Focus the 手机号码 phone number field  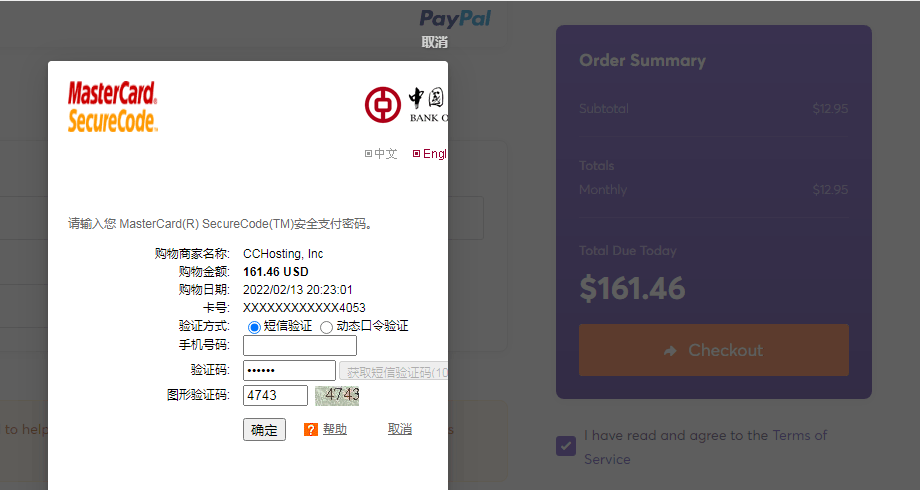(x=300, y=346)
